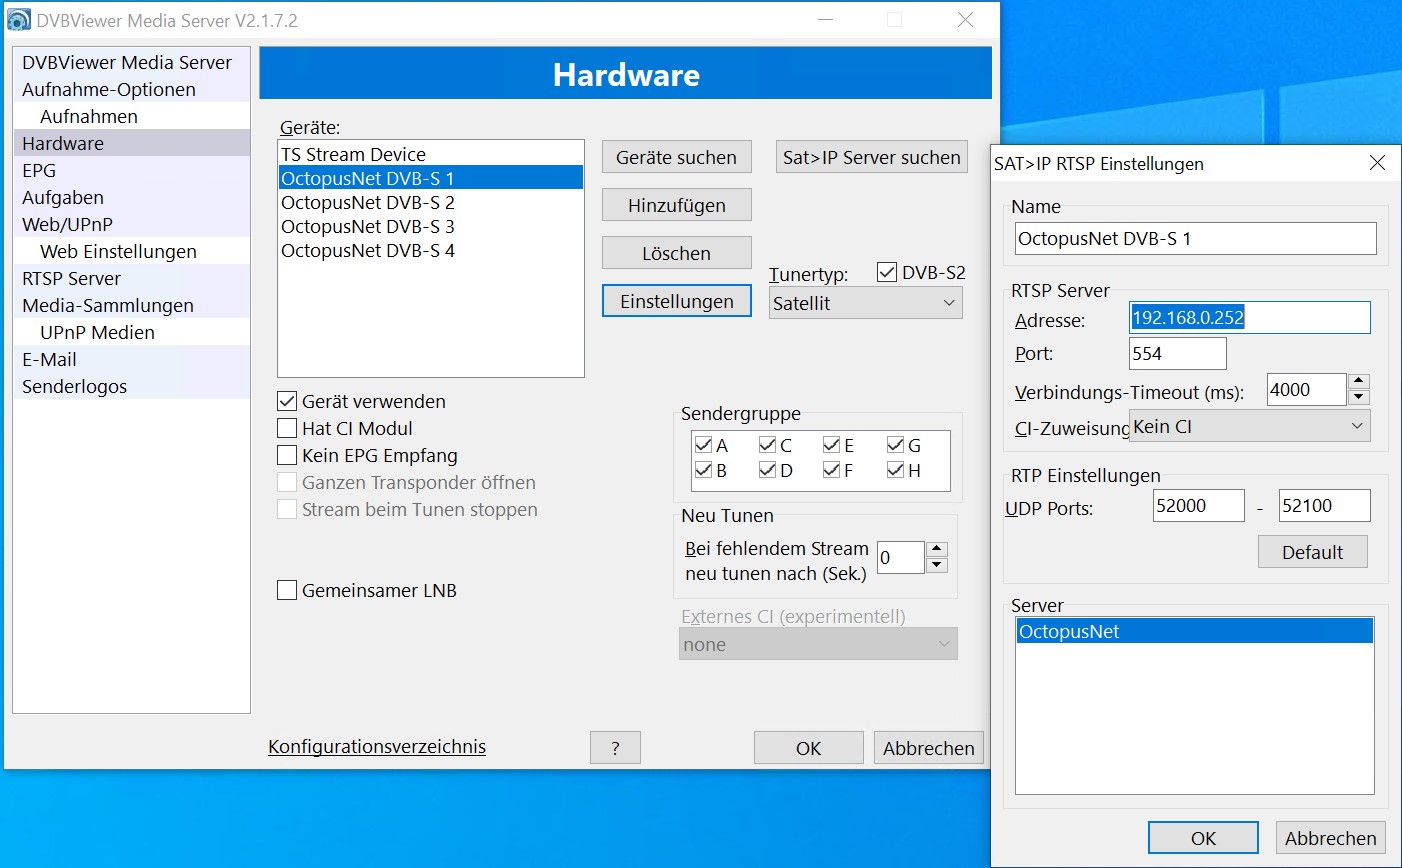Click the Löschen button
1402x868 pixels.
pos(676,253)
